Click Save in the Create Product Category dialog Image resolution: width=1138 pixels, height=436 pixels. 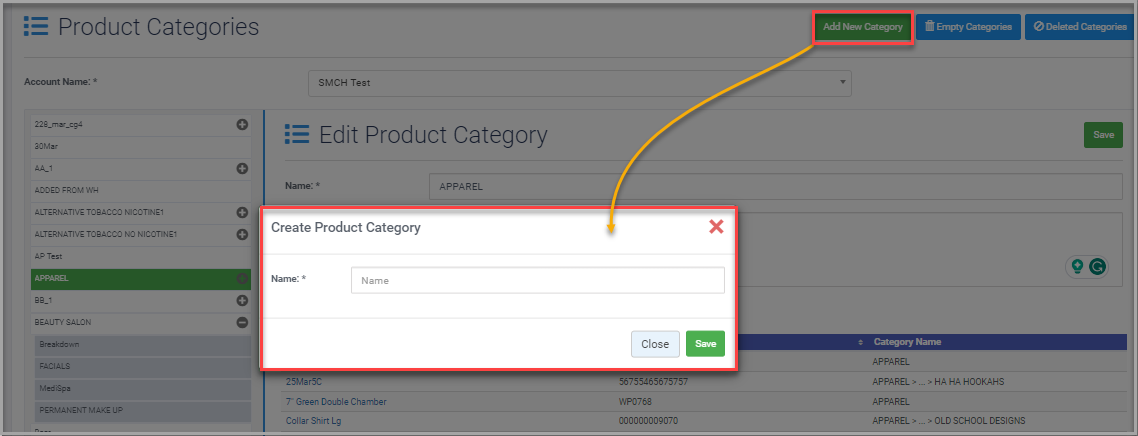pyautogui.click(x=705, y=344)
